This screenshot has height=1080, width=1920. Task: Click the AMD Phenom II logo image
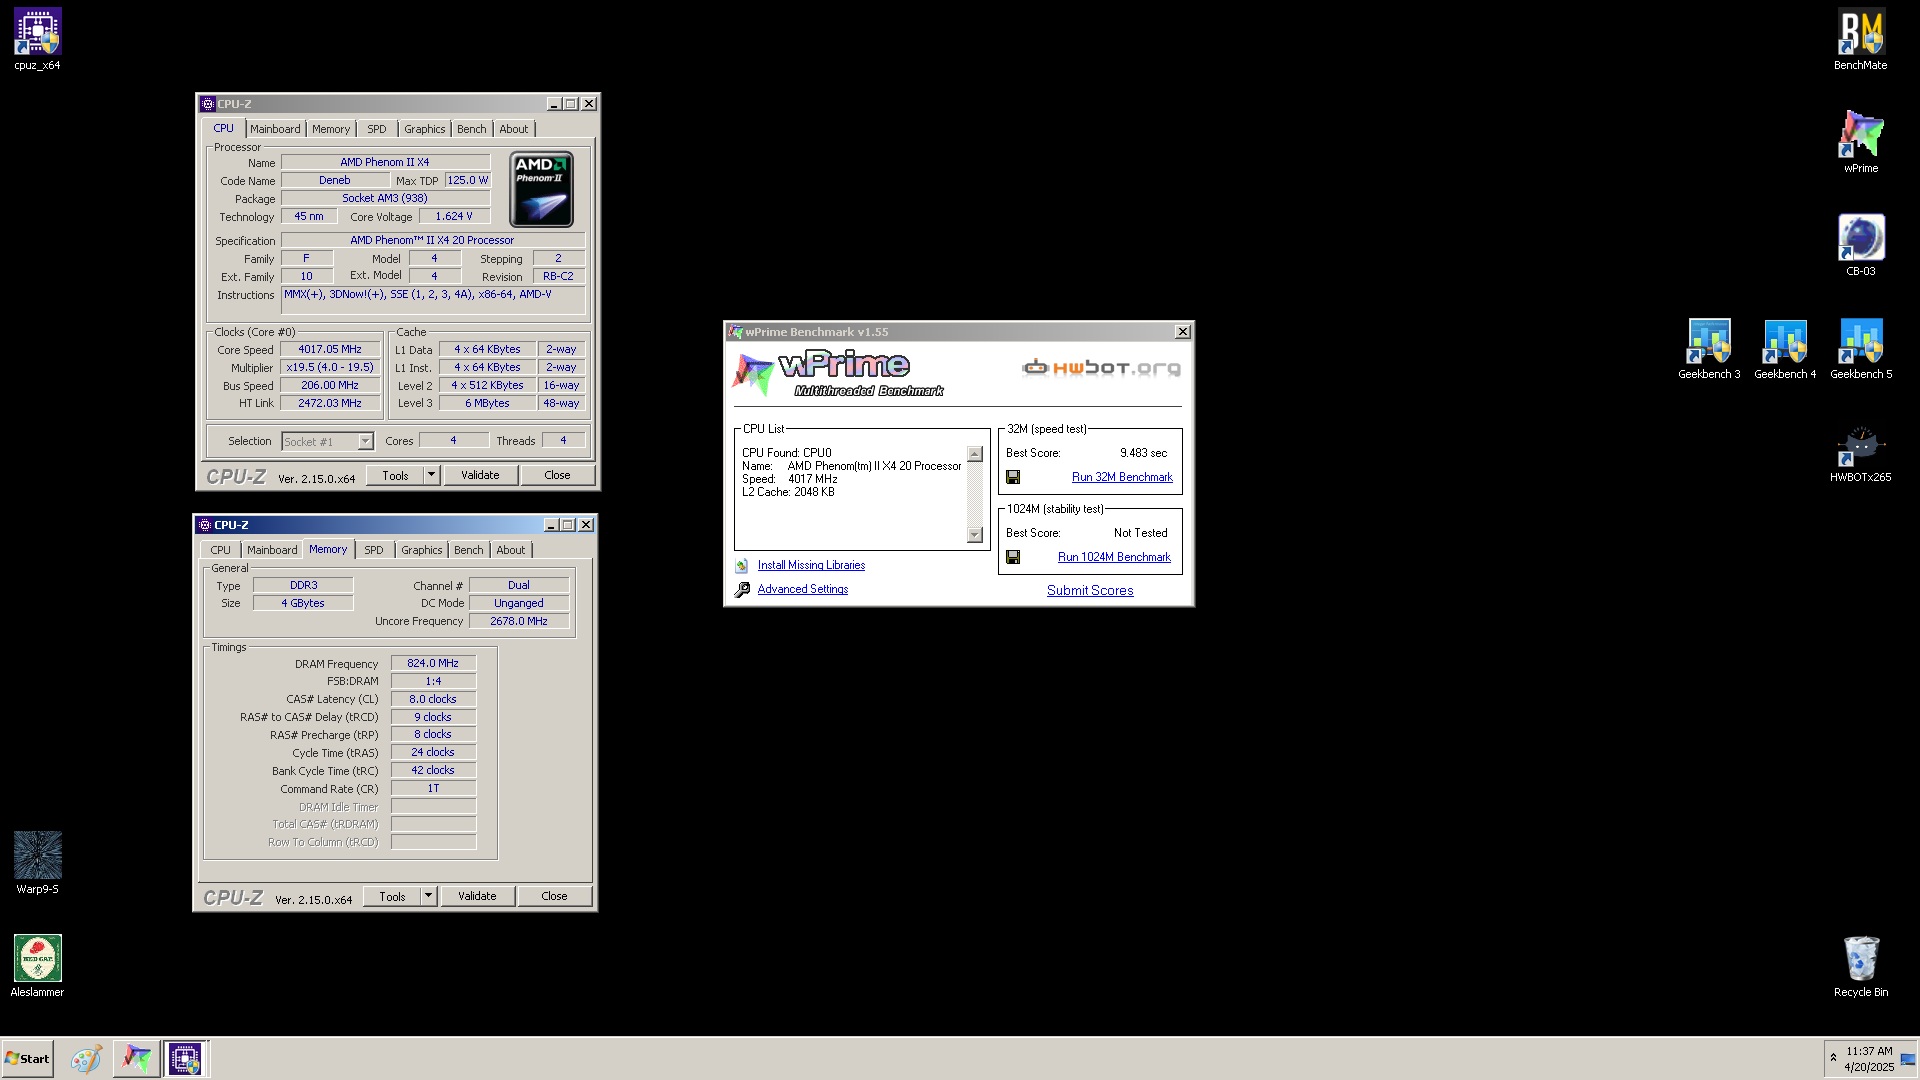click(541, 189)
